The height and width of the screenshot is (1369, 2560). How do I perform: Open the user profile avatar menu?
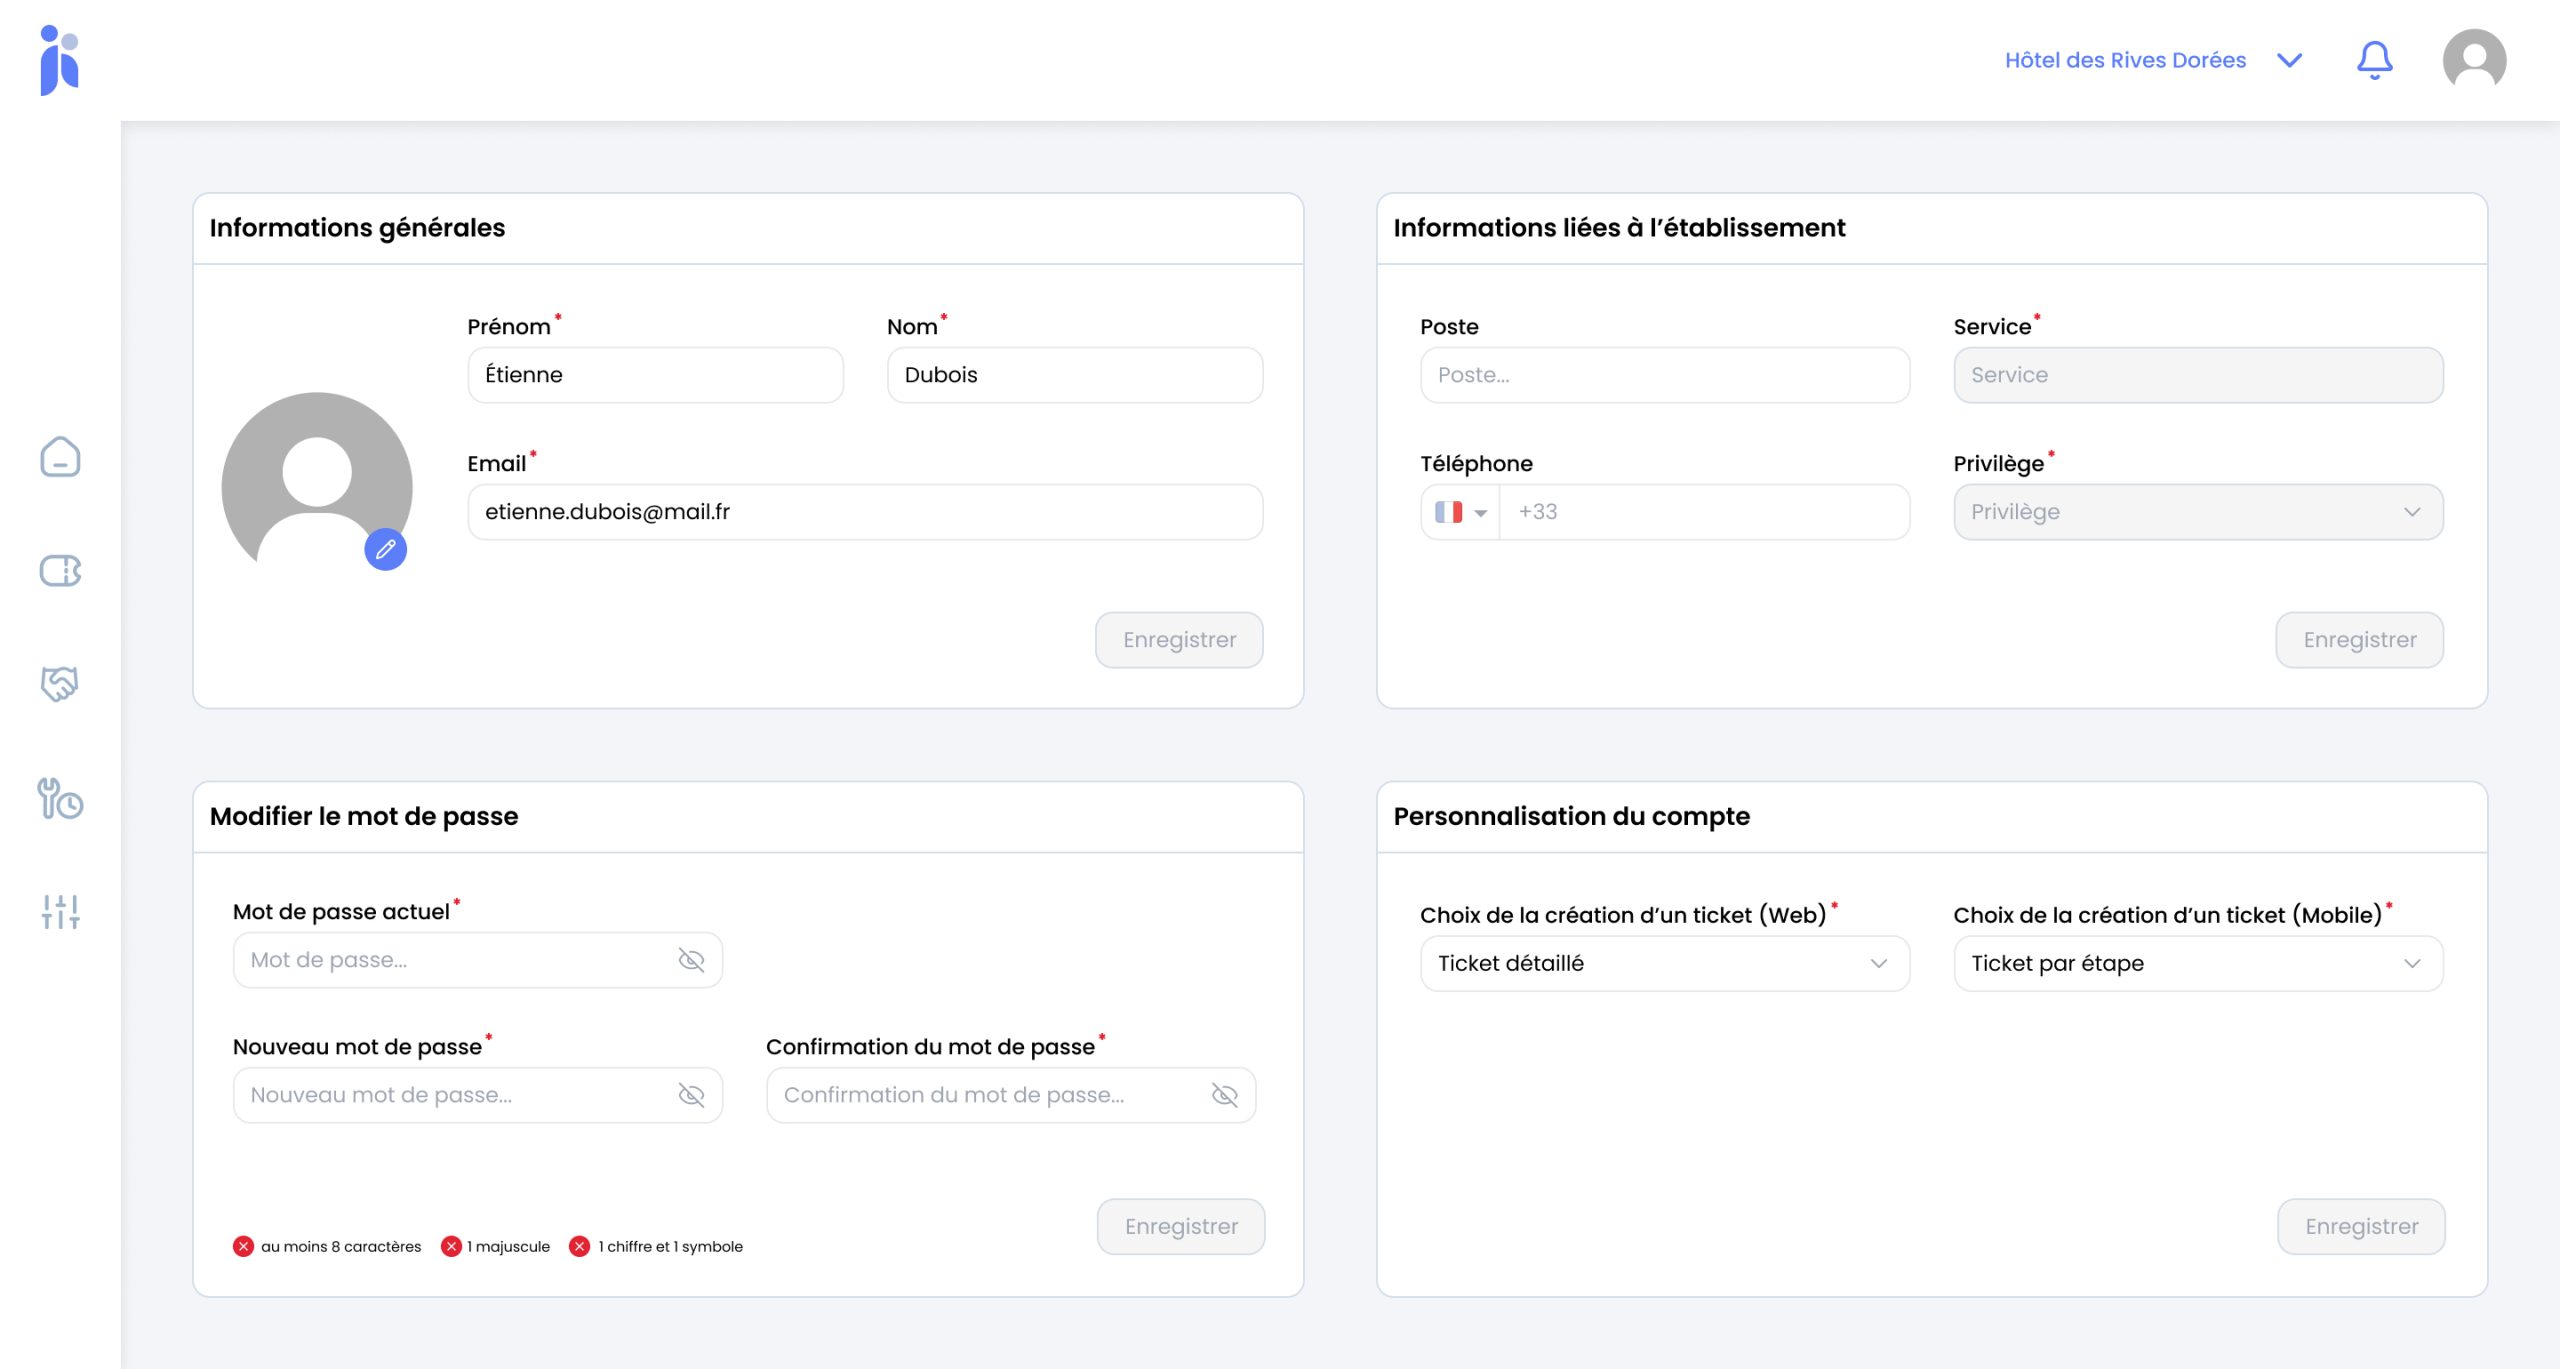coord(2473,60)
